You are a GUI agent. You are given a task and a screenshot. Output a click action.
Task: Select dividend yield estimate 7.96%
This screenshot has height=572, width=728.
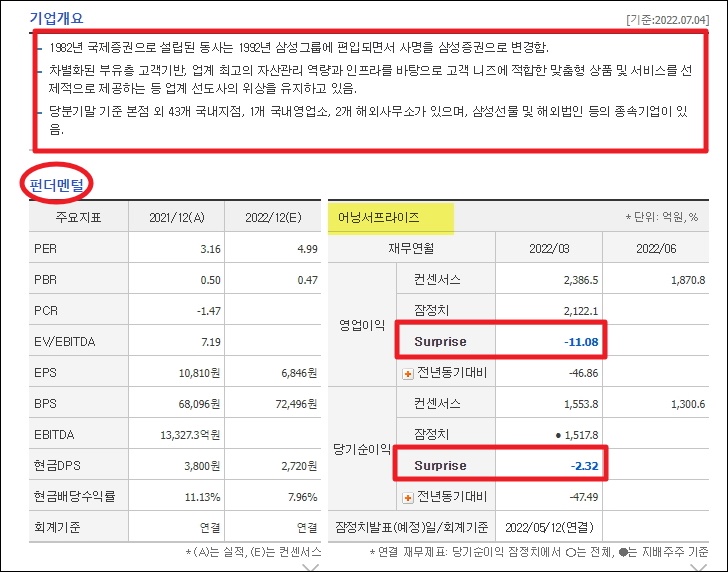[303, 497]
